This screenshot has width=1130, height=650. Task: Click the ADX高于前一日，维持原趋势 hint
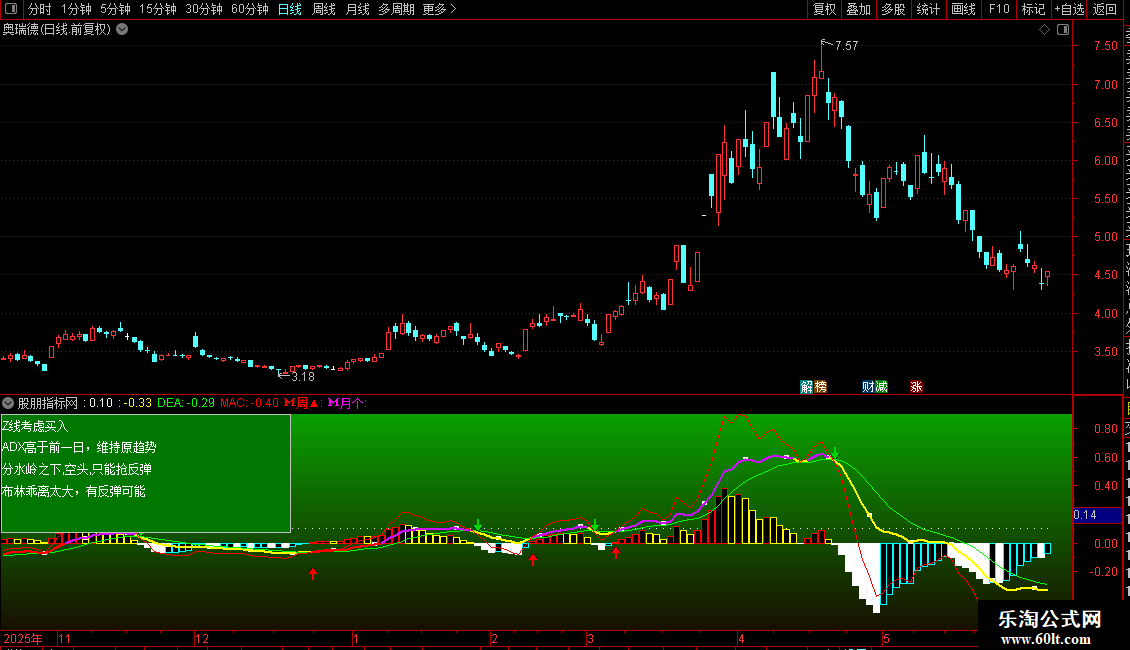tap(79, 448)
